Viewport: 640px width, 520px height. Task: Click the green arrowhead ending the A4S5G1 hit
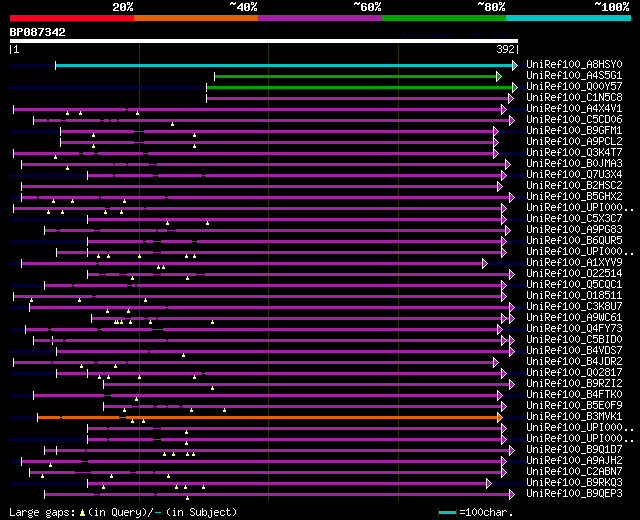point(499,76)
